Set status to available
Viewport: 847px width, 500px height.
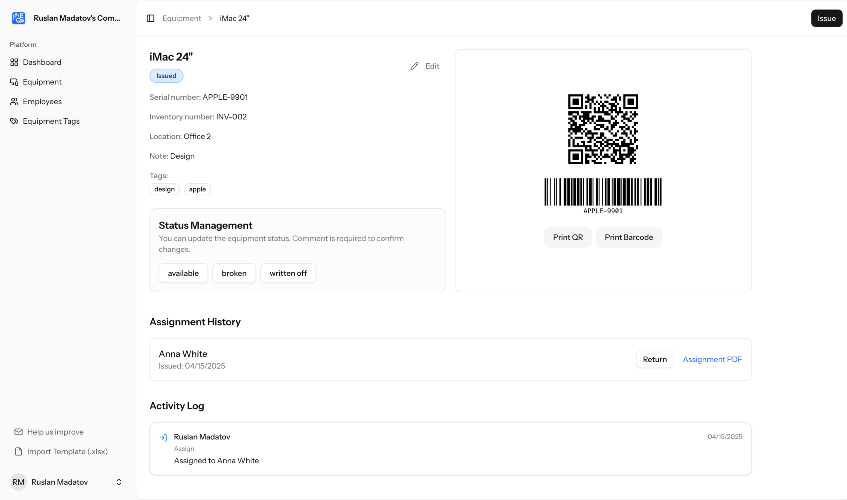click(x=183, y=273)
